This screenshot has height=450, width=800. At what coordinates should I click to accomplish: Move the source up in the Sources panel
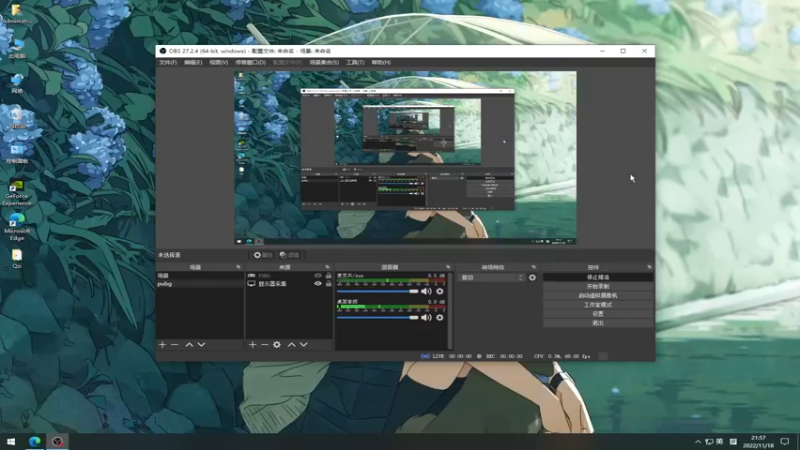tap(291, 345)
